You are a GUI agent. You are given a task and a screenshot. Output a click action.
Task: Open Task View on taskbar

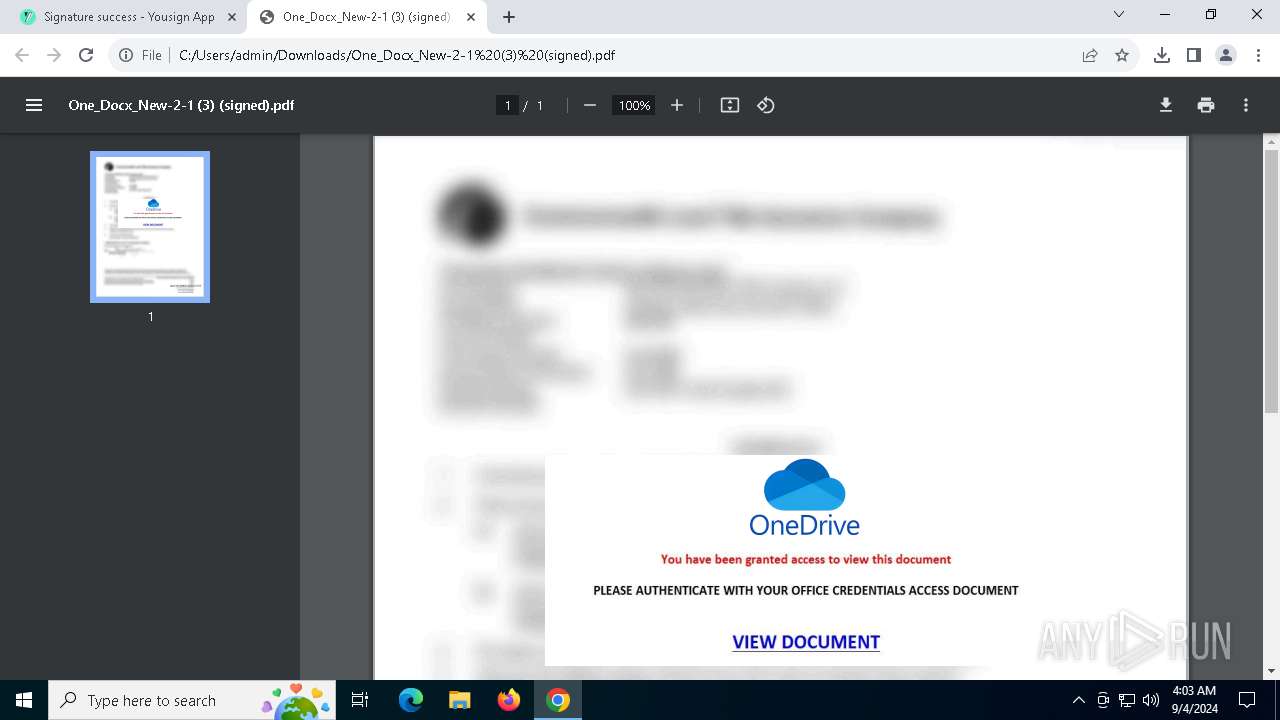click(x=361, y=700)
